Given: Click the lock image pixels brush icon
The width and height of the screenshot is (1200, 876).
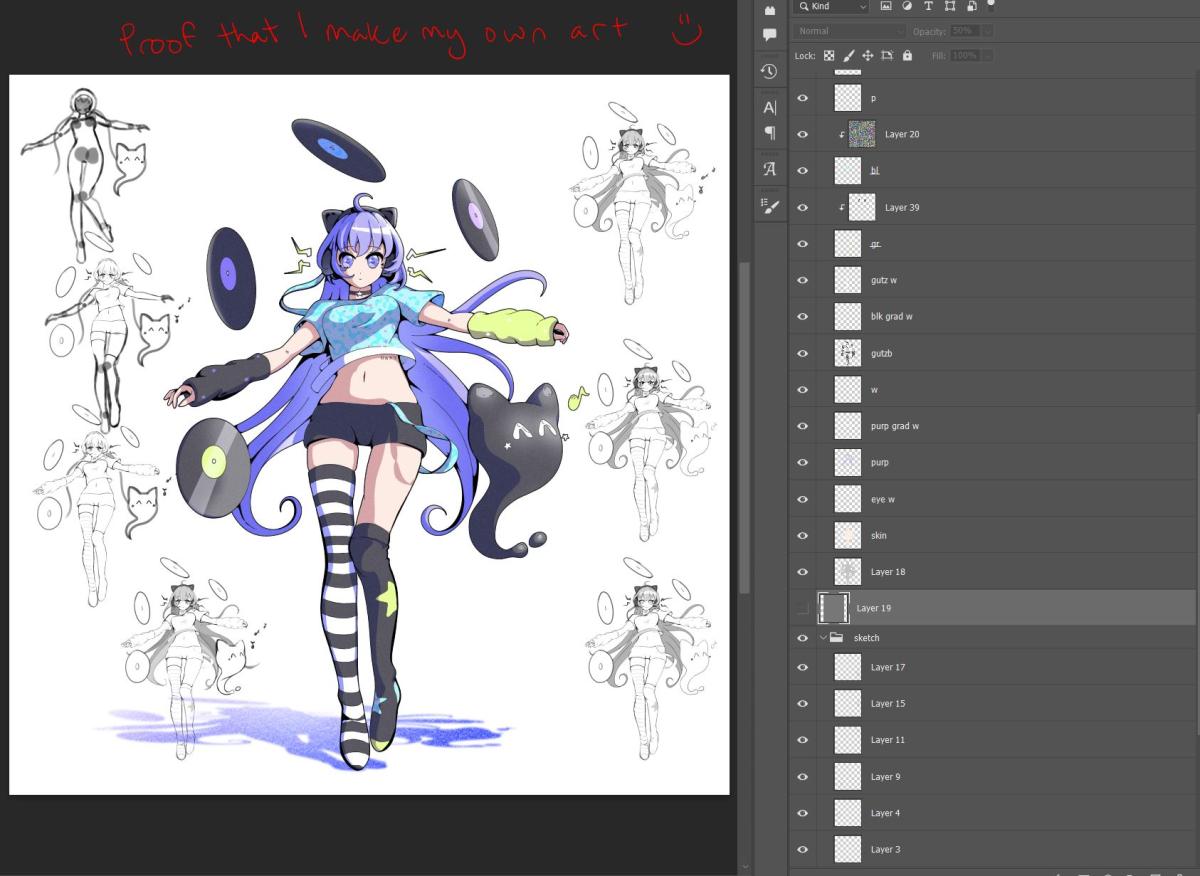Looking at the screenshot, I should 848,56.
